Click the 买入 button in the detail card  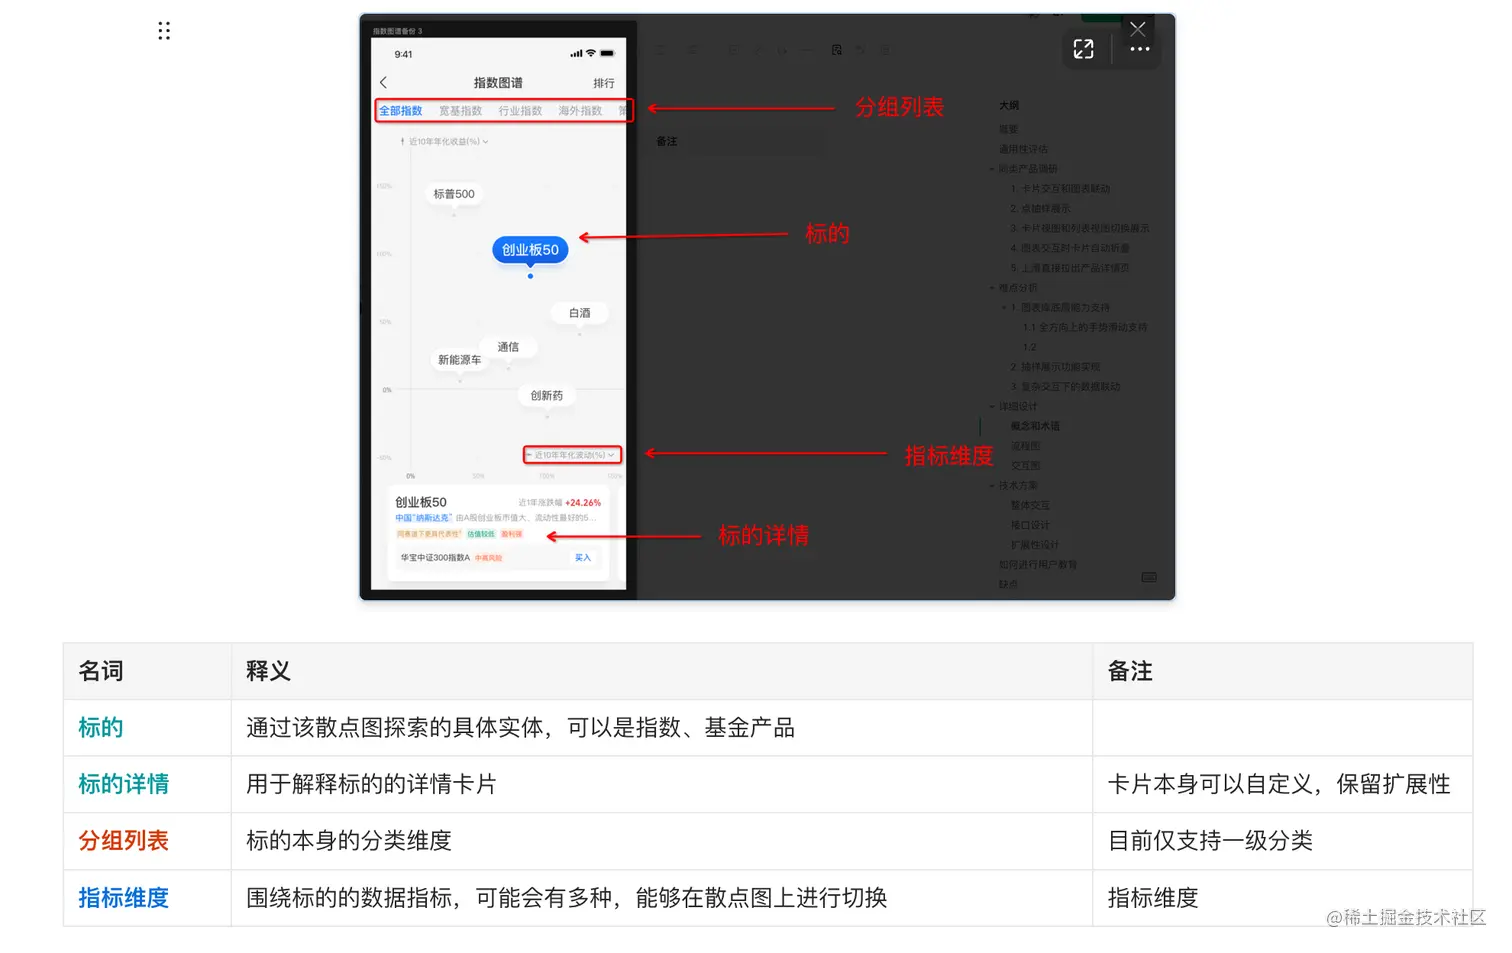pyautogui.click(x=583, y=558)
